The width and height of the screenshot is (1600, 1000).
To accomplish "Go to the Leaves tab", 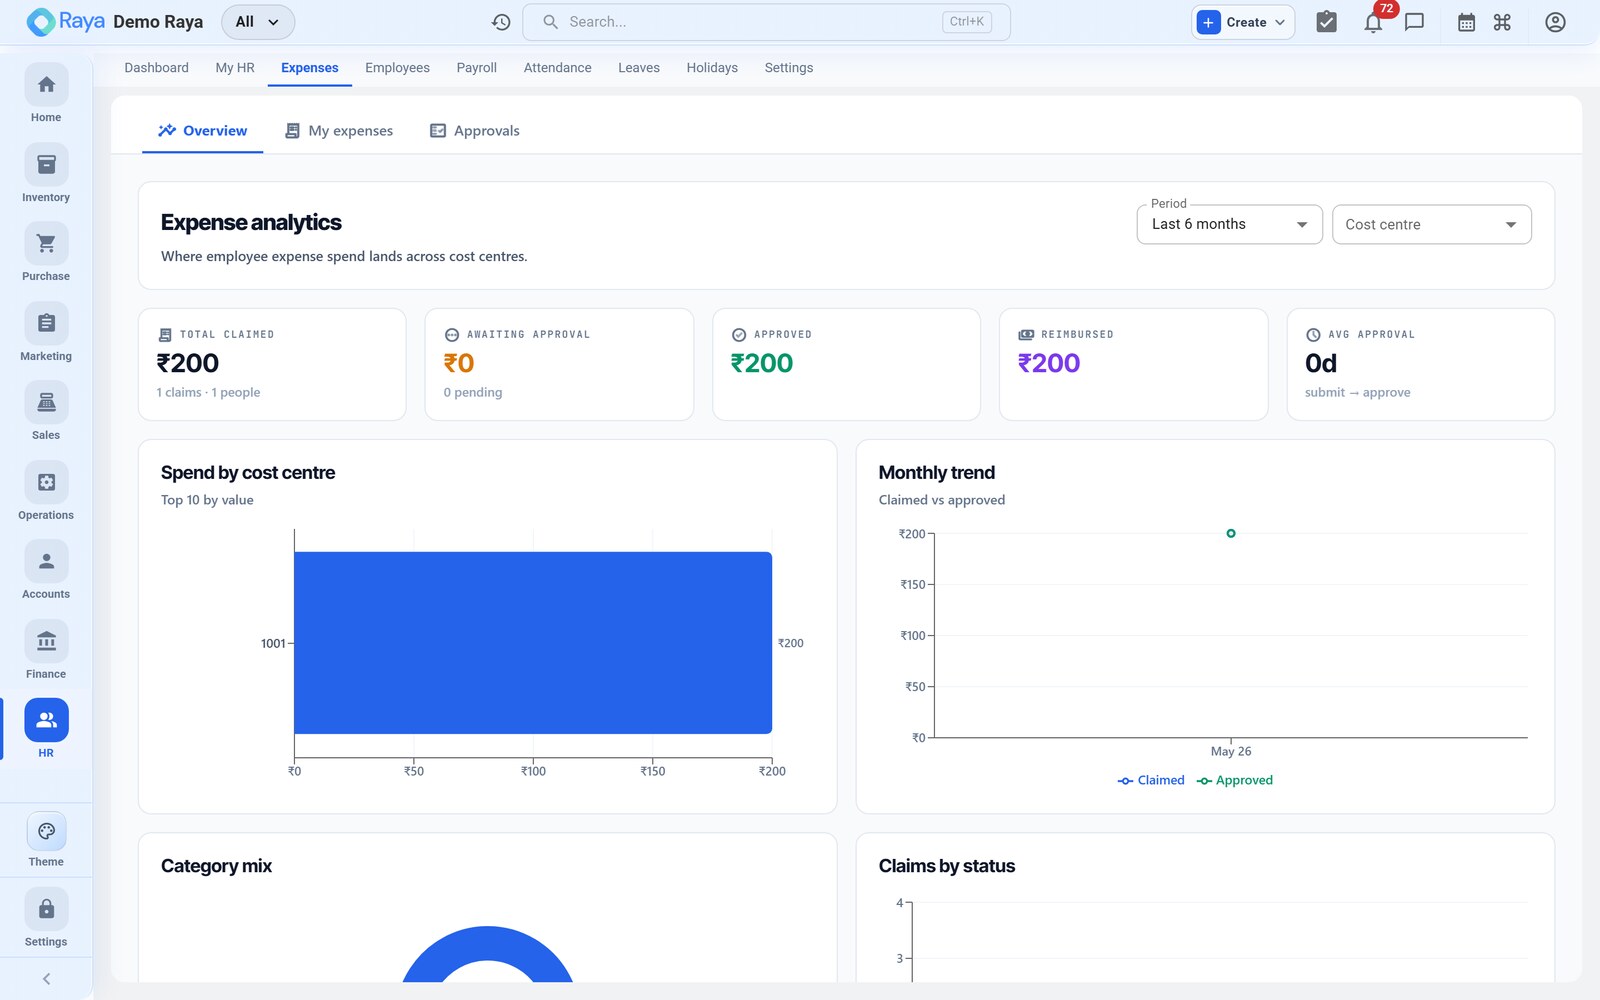I will pyautogui.click(x=638, y=68).
